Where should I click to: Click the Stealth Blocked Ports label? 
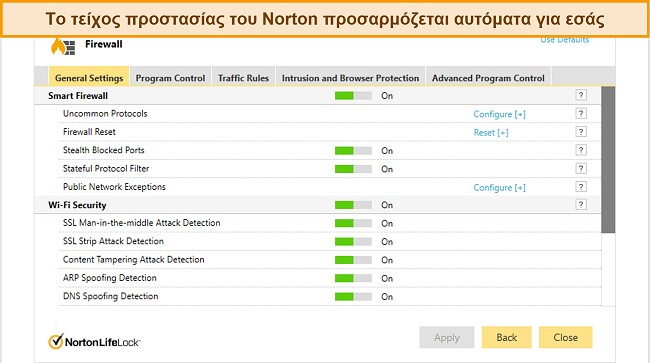coord(104,150)
